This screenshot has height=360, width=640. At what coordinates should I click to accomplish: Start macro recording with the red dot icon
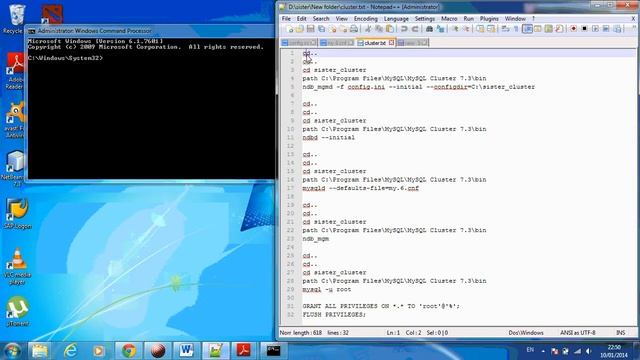(573, 29)
